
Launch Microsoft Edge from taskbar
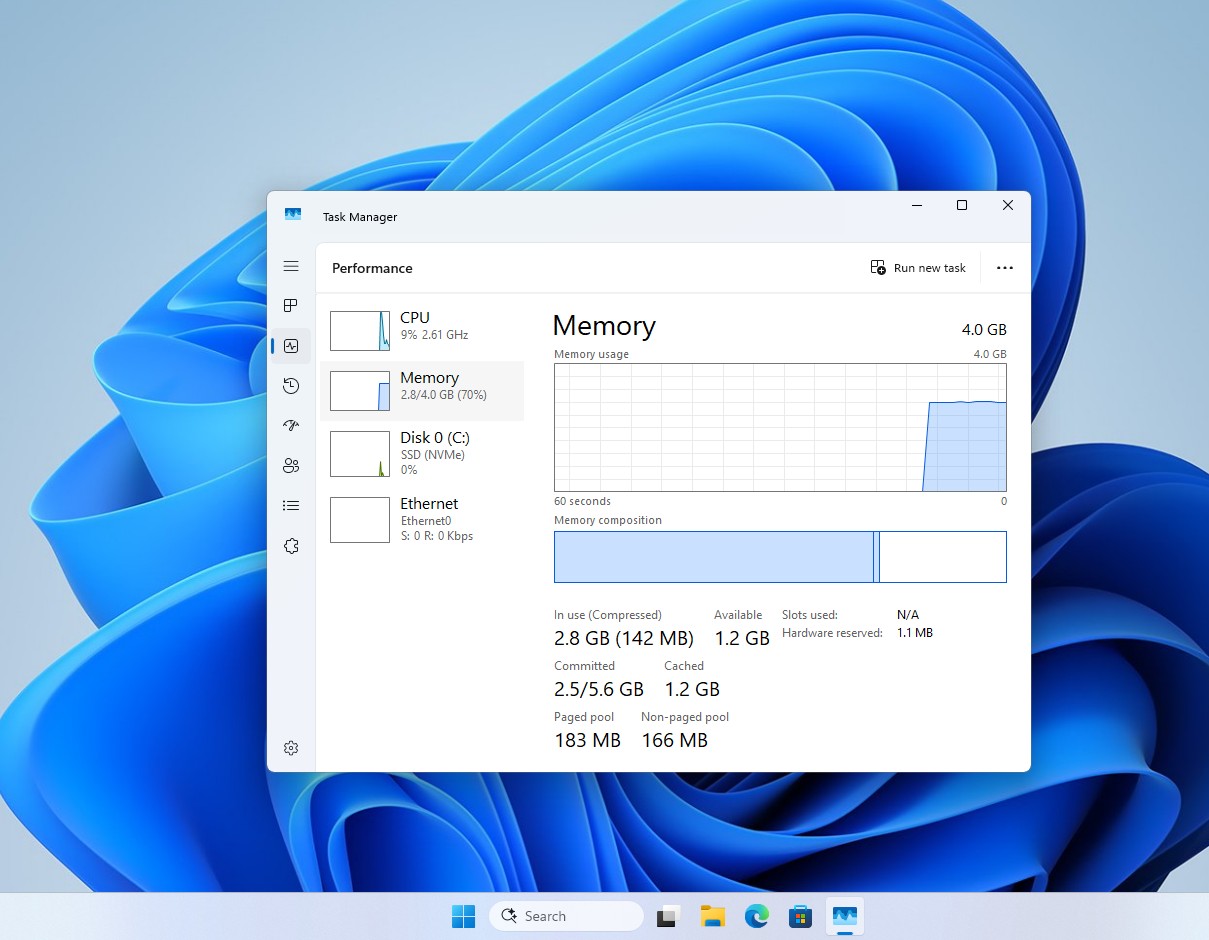point(756,916)
